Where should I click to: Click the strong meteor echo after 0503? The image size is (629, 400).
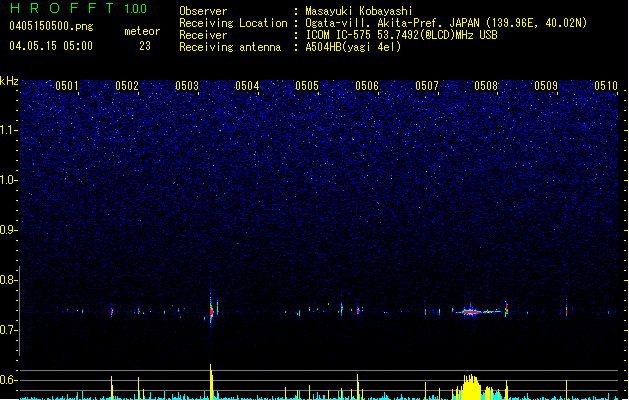pyautogui.click(x=211, y=311)
